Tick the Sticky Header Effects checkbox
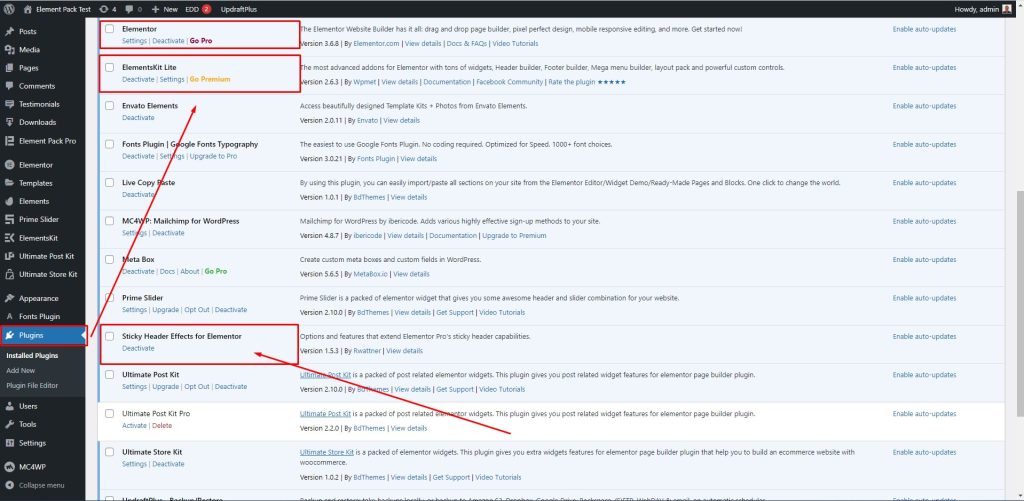Image resolution: width=1024 pixels, height=501 pixels. 110,336
